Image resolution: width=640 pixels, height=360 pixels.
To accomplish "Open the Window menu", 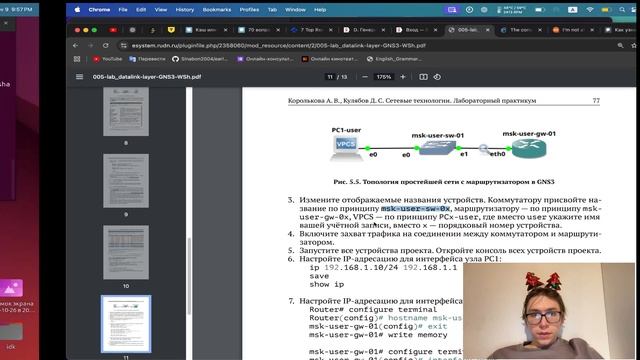I will click(x=295, y=9).
